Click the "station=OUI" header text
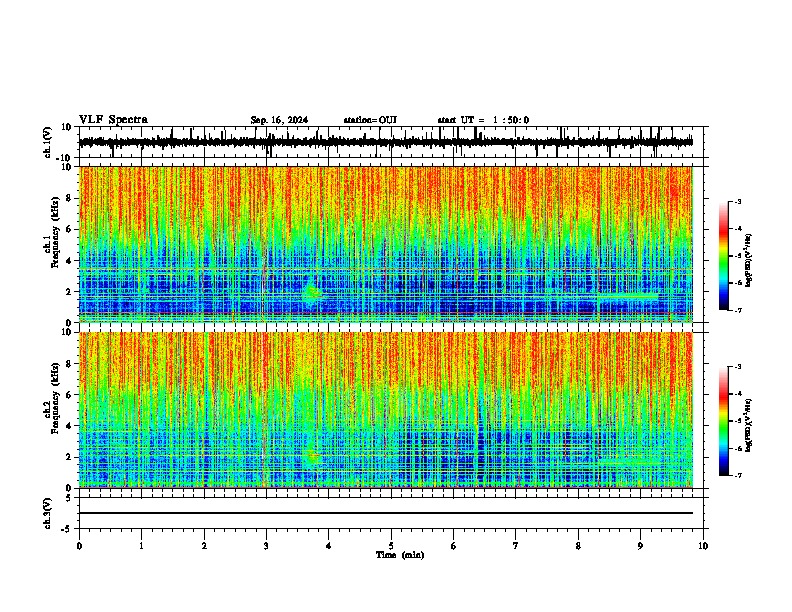Image resolution: width=792 pixels, height=612 pixels. coord(370,120)
